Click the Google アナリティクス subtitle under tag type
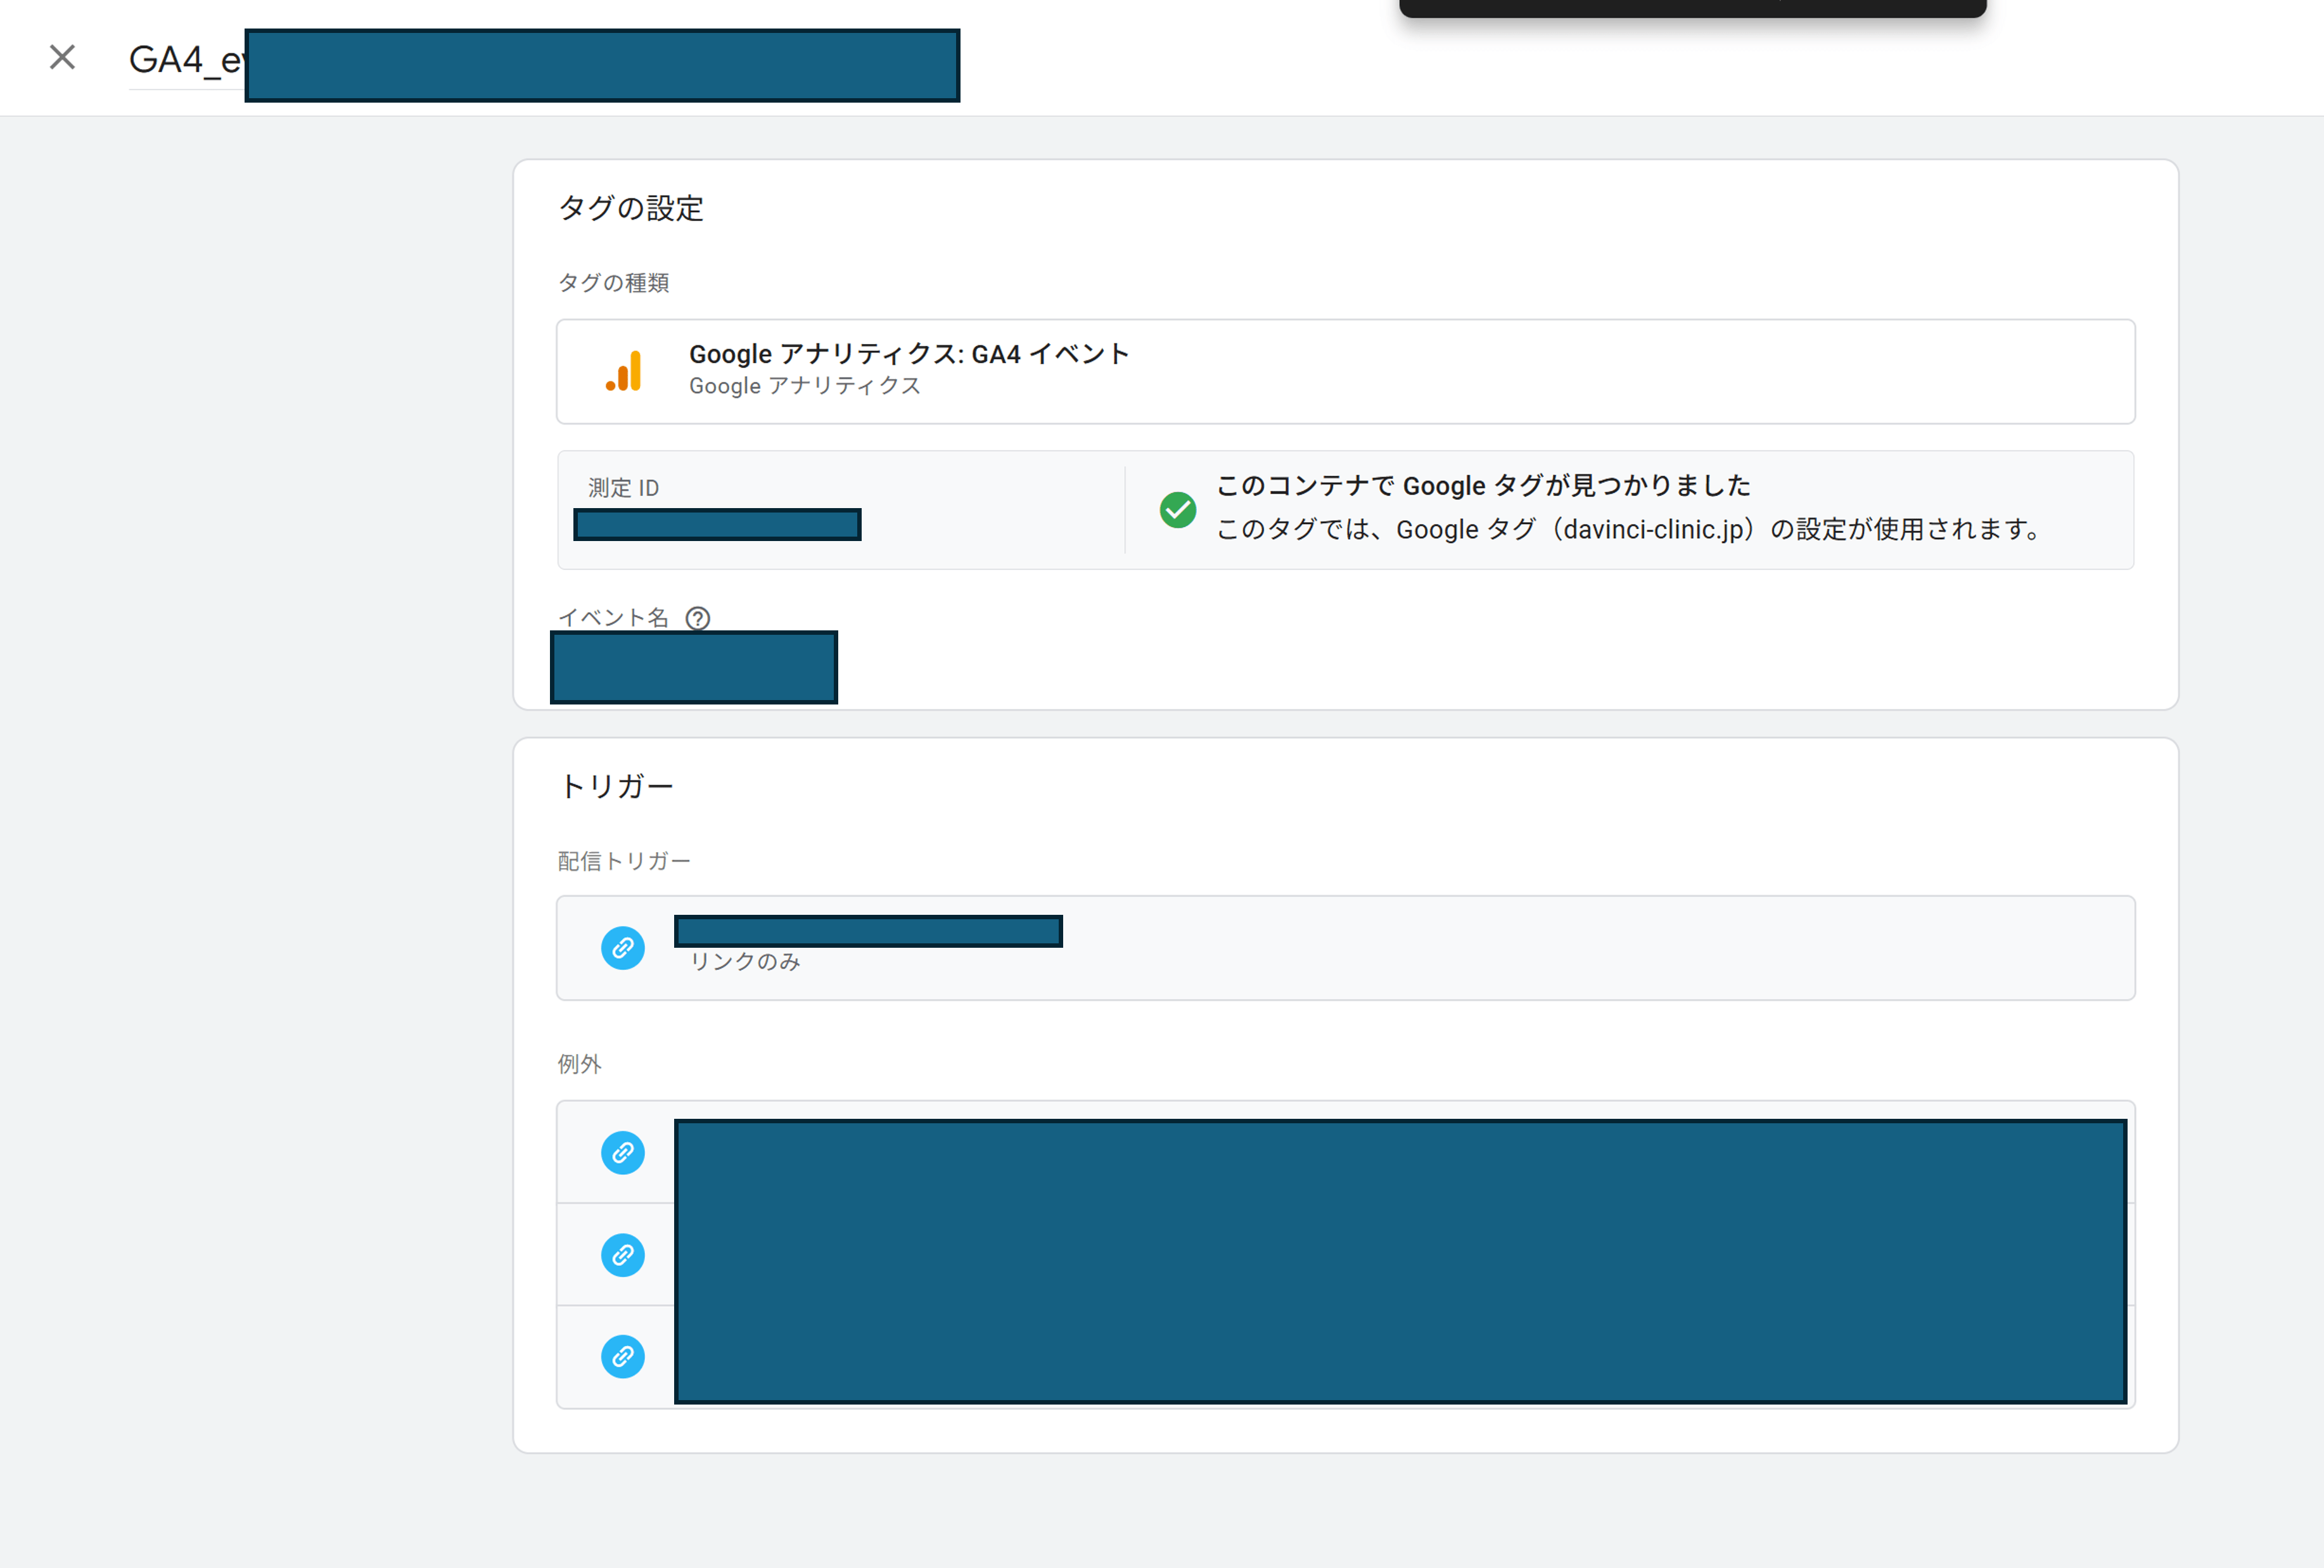Viewport: 2324px width, 1568px height. (804, 387)
